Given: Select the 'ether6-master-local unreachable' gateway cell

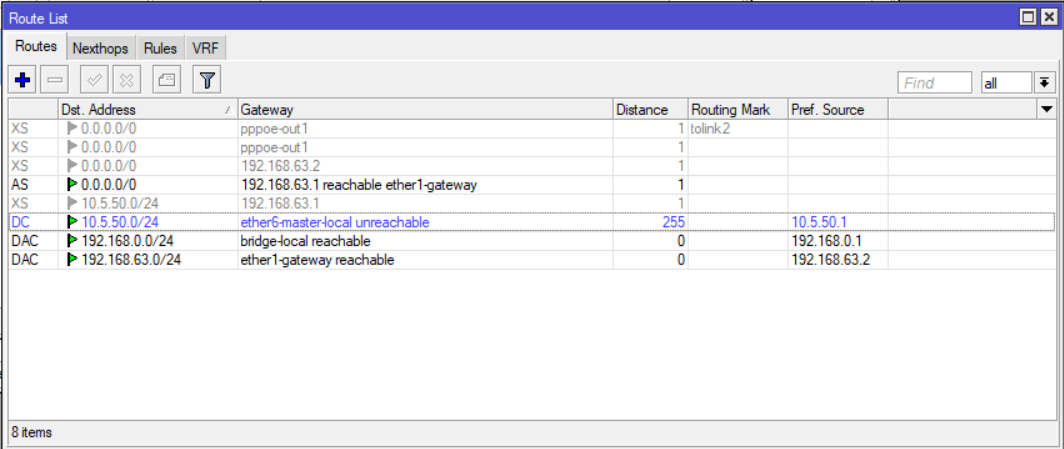Looking at the screenshot, I should [x=425, y=222].
